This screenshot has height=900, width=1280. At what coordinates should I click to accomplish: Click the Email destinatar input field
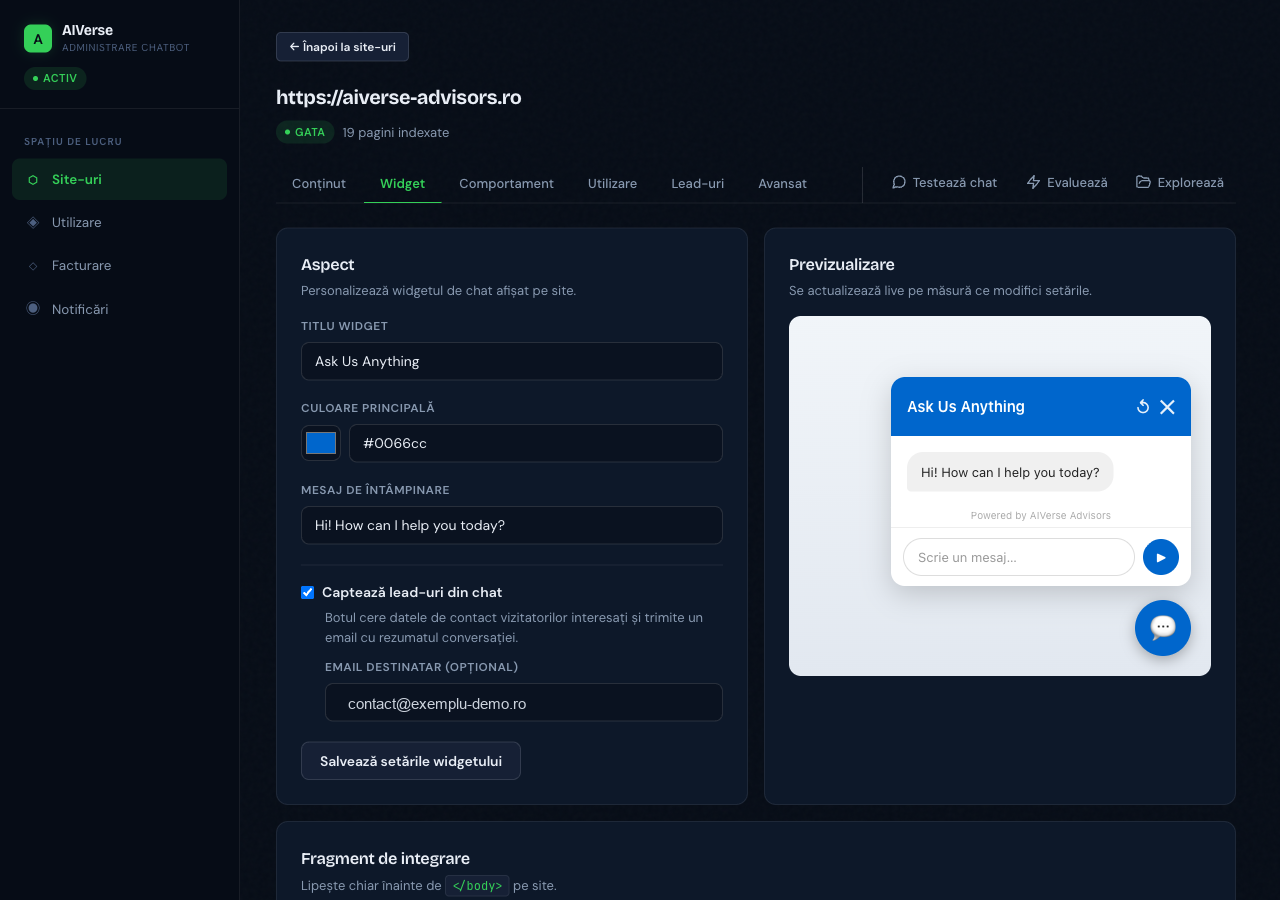pyautogui.click(x=524, y=702)
